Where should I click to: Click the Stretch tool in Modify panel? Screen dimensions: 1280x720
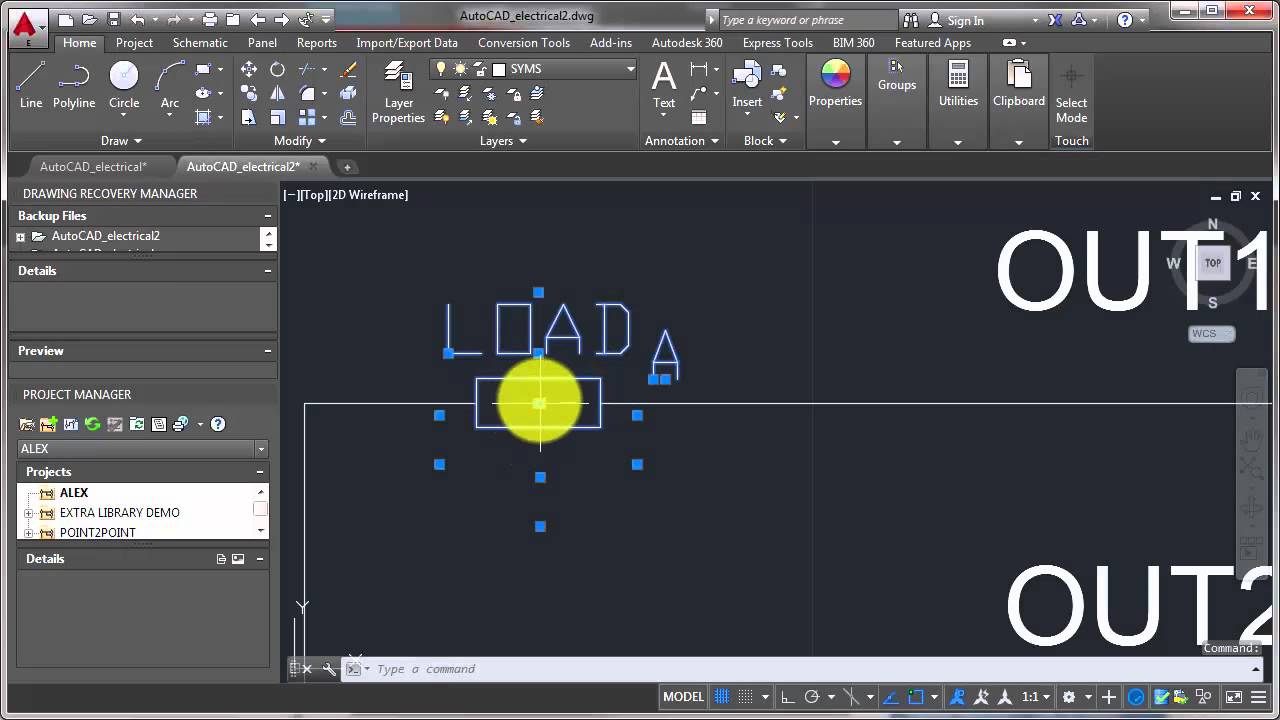[x=249, y=117]
